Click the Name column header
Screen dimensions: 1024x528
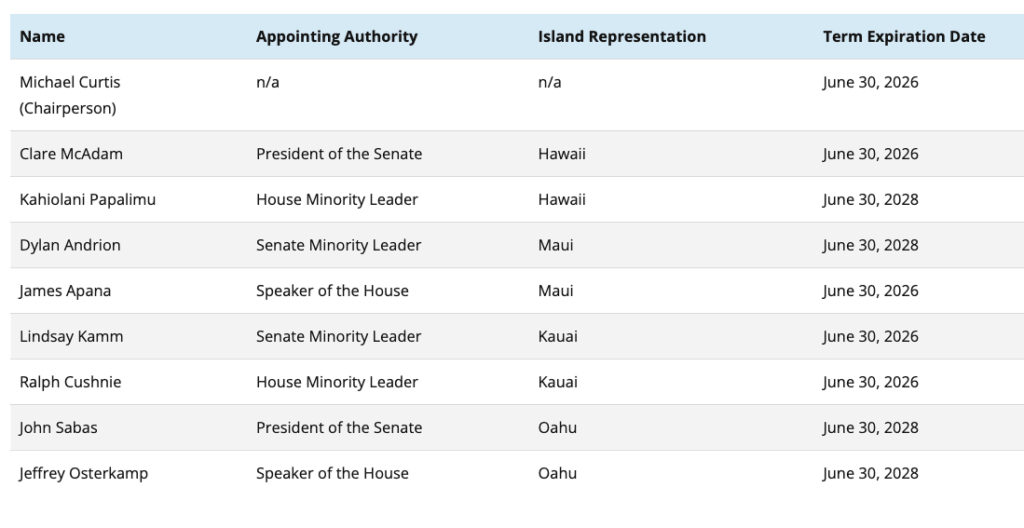point(42,36)
